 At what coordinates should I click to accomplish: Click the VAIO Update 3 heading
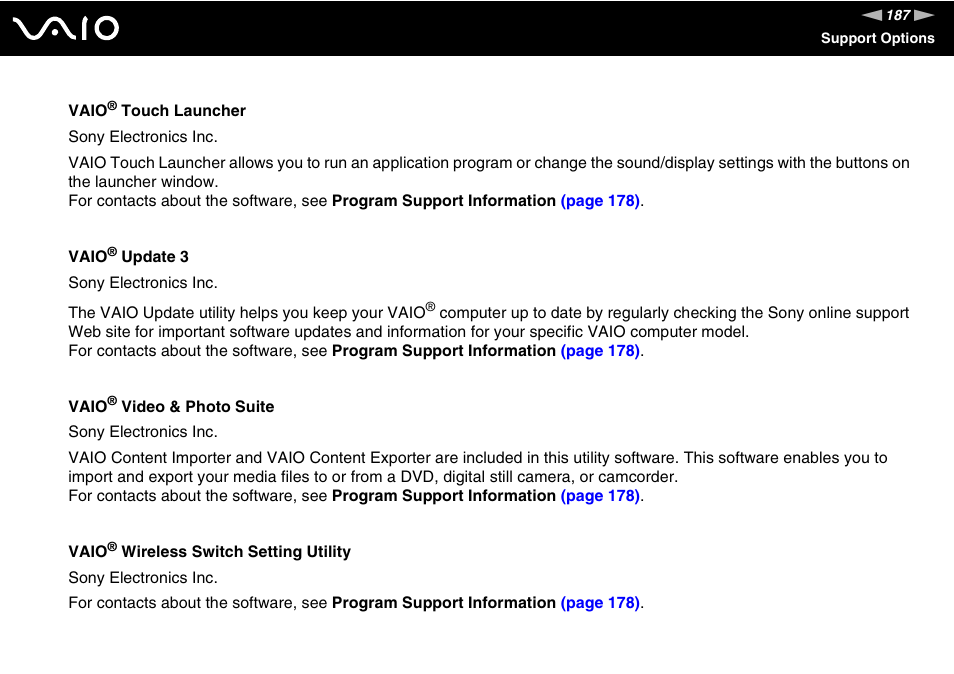click(x=128, y=256)
